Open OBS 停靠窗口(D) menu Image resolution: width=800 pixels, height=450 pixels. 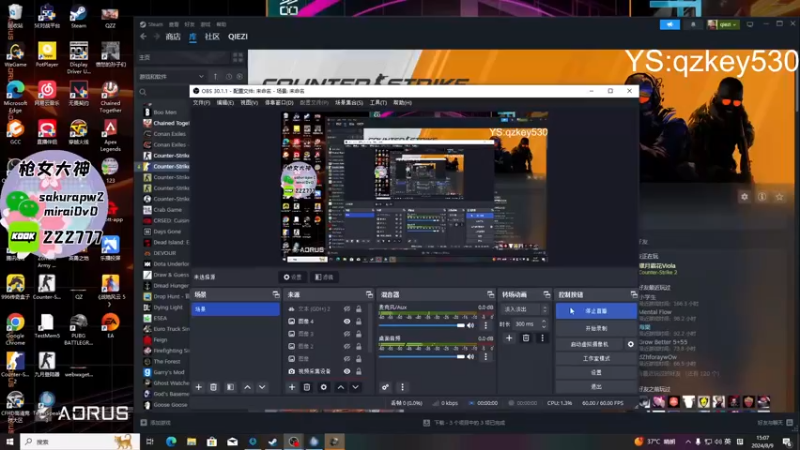click(279, 103)
